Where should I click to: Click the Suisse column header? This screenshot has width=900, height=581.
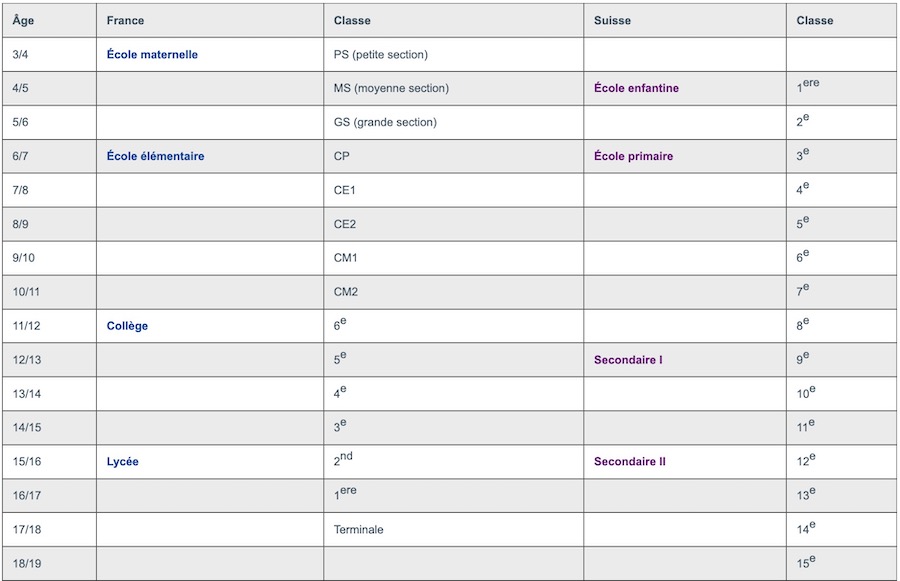pos(612,21)
